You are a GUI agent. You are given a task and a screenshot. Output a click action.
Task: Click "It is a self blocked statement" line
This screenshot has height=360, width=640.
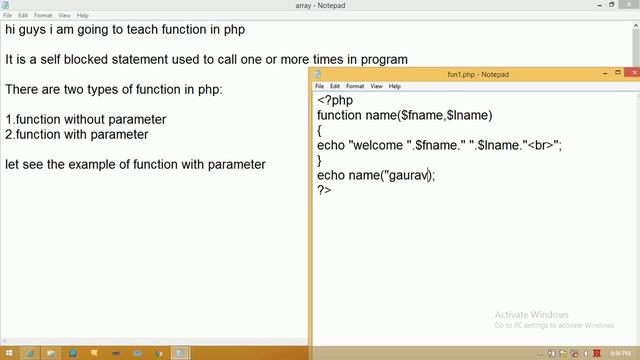tap(206, 60)
